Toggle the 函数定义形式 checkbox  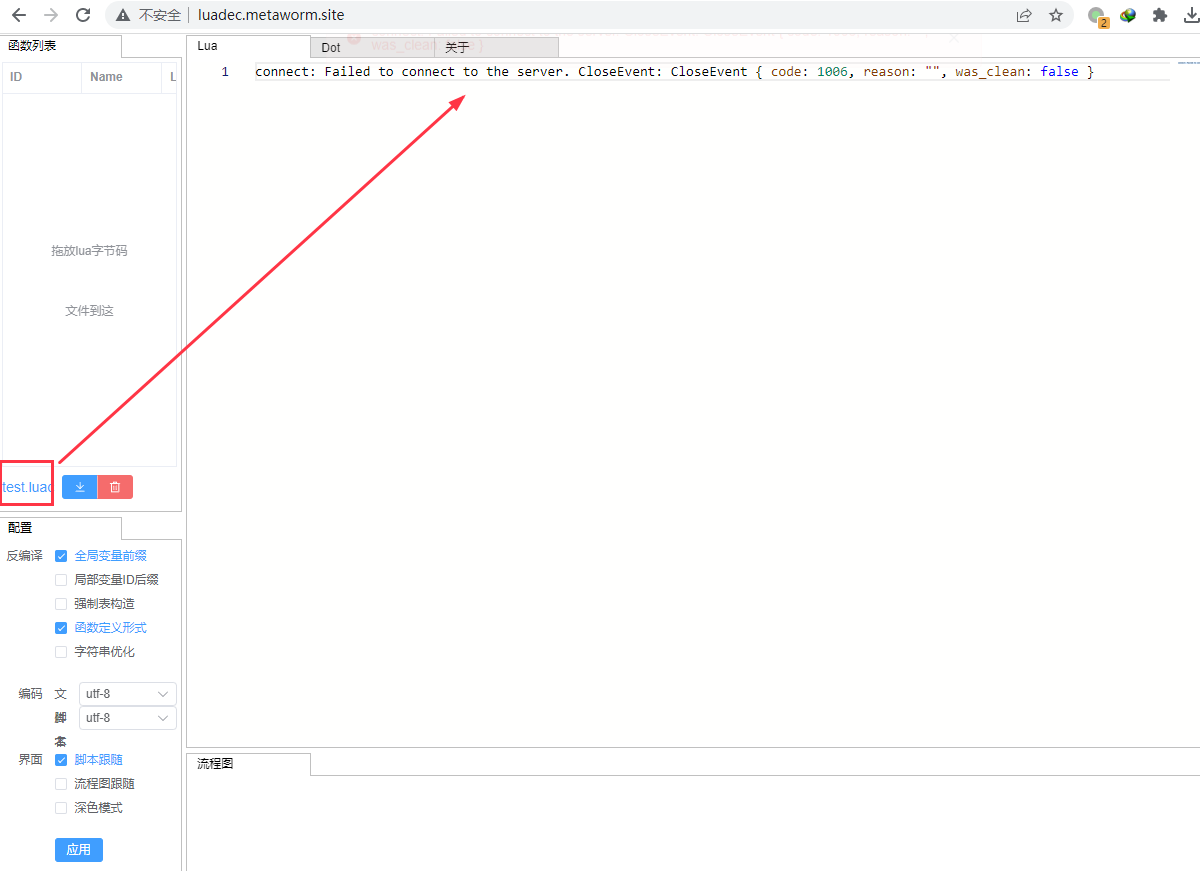[x=61, y=628]
